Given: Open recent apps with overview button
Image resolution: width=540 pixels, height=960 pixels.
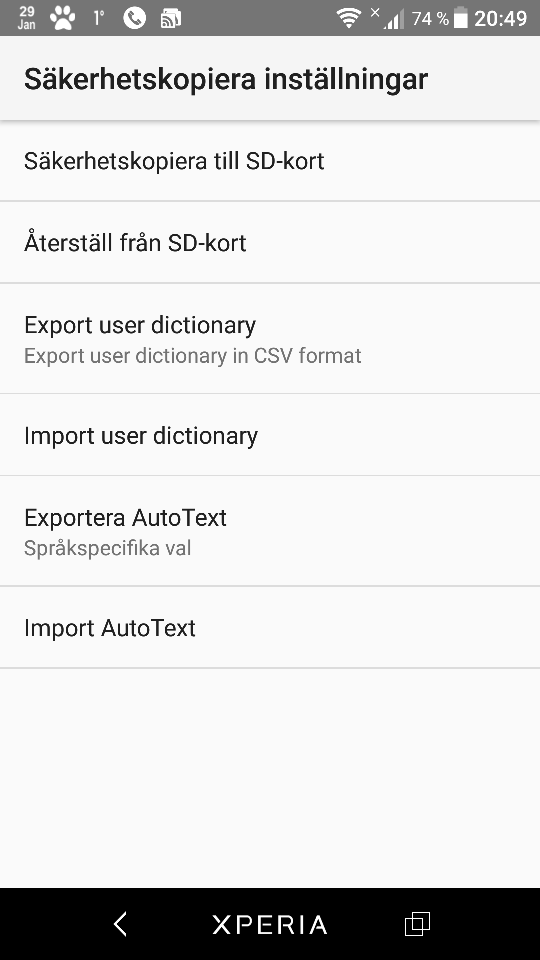Looking at the screenshot, I should 418,924.
